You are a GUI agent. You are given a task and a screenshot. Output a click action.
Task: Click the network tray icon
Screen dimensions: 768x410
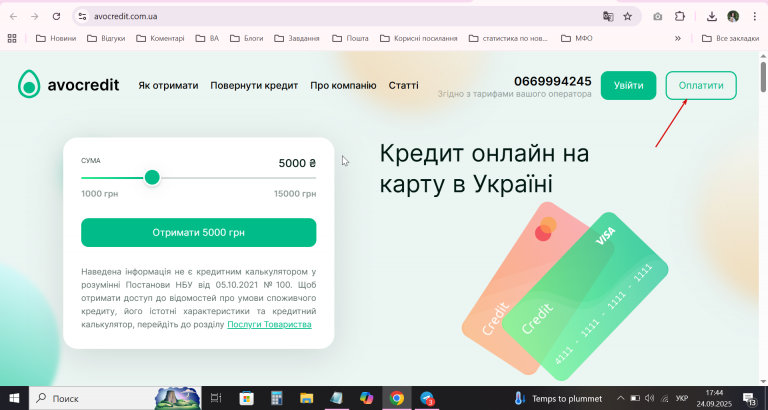pyautogui.click(x=665, y=398)
